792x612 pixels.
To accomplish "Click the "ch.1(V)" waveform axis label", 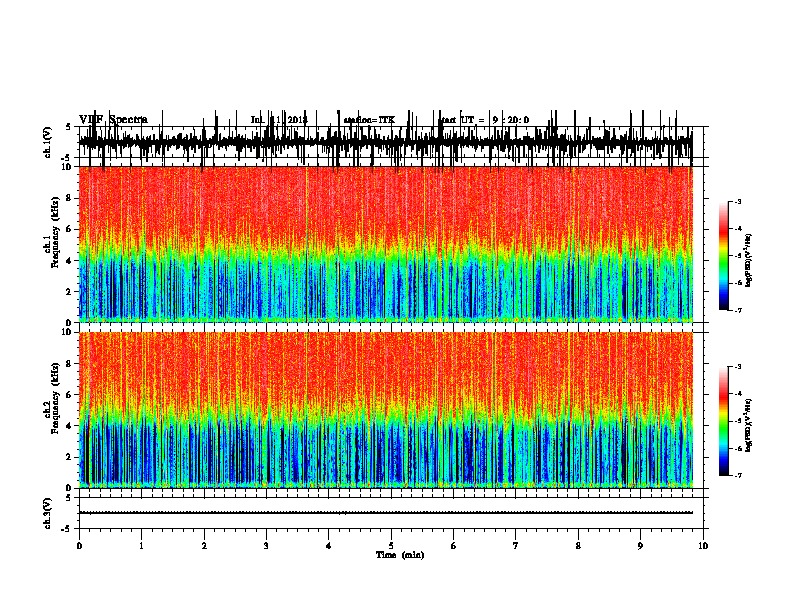I will (x=47, y=142).
